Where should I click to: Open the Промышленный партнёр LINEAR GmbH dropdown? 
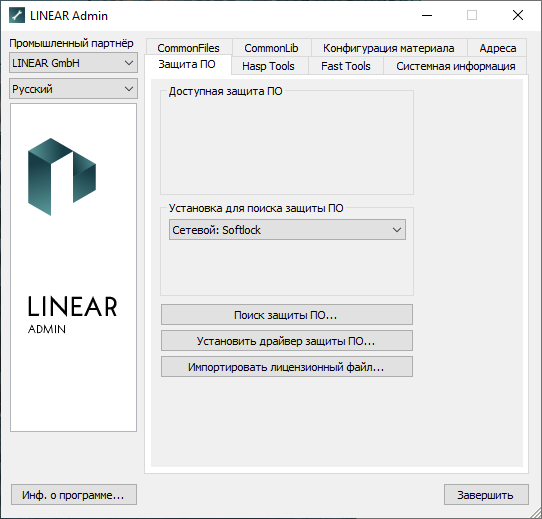point(73,63)
